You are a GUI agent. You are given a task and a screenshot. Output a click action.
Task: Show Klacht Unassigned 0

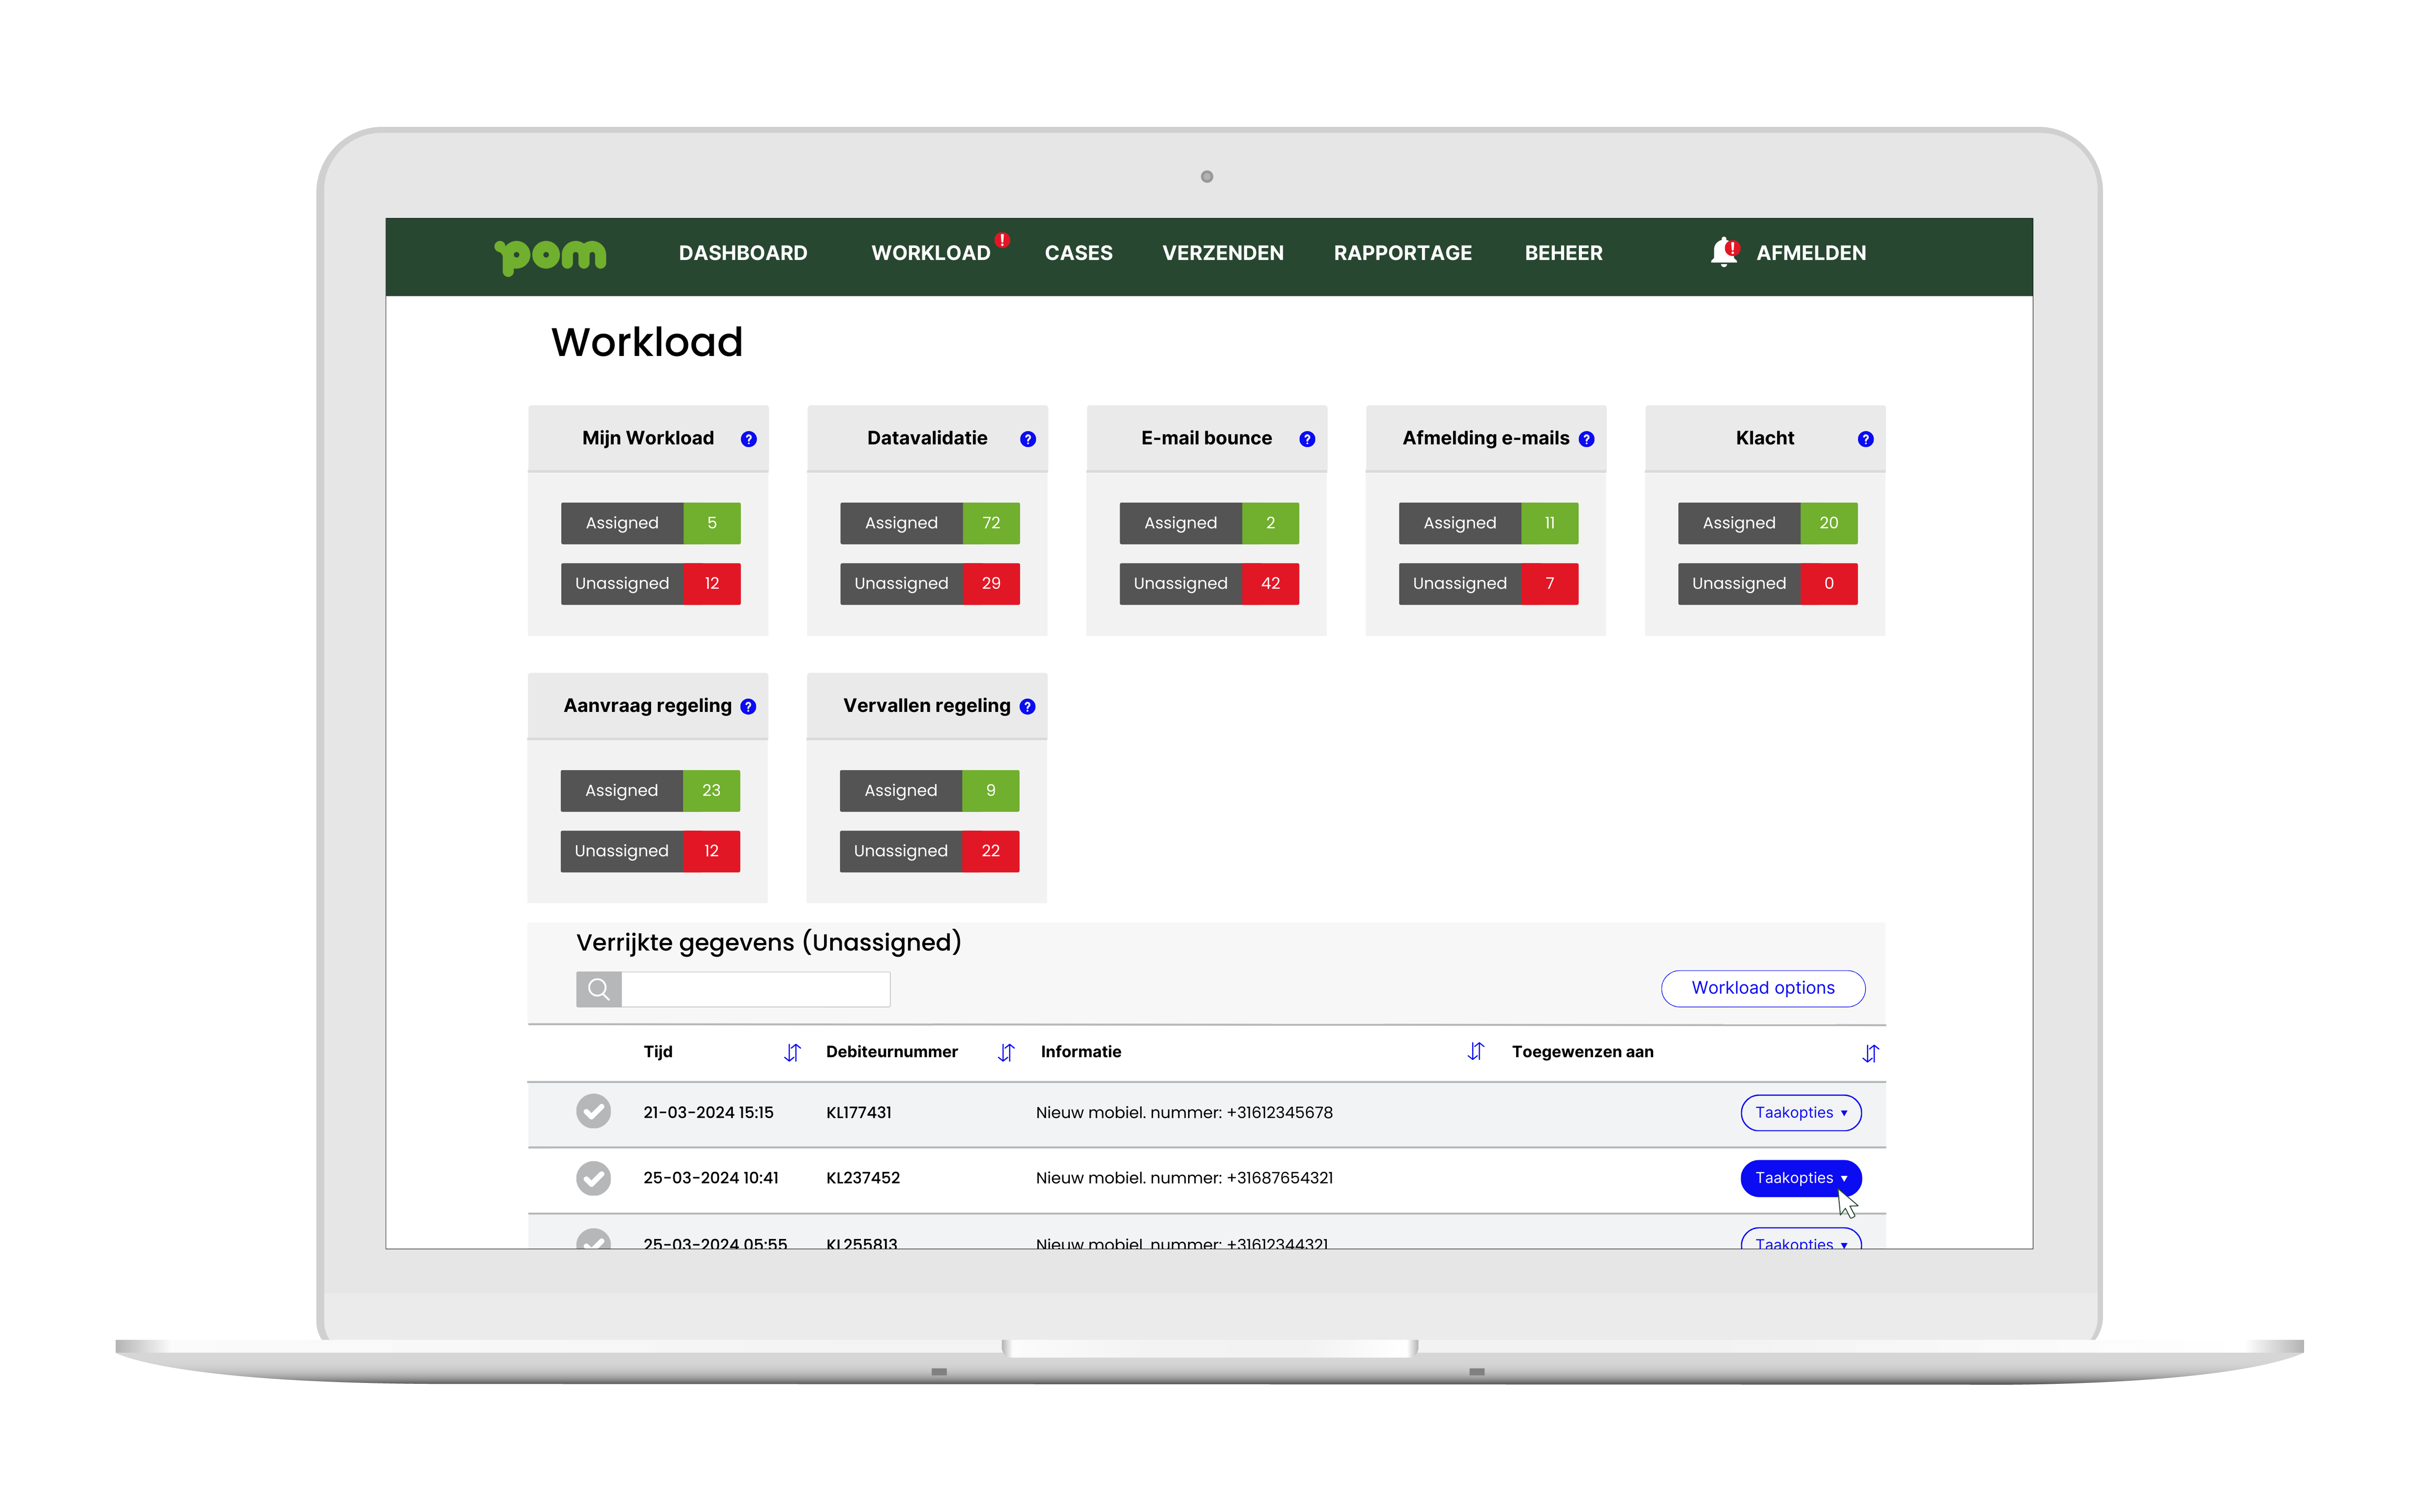click(1767, 584)
